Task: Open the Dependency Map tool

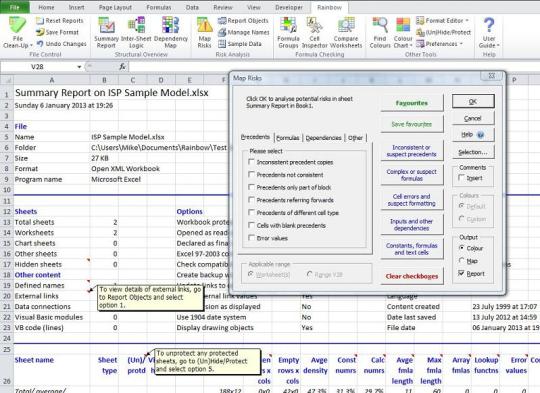Action: click(170, 33)
